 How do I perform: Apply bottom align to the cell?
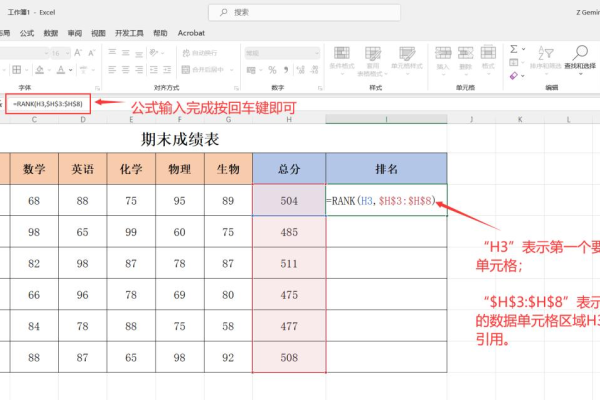click(x=139, y=53)
